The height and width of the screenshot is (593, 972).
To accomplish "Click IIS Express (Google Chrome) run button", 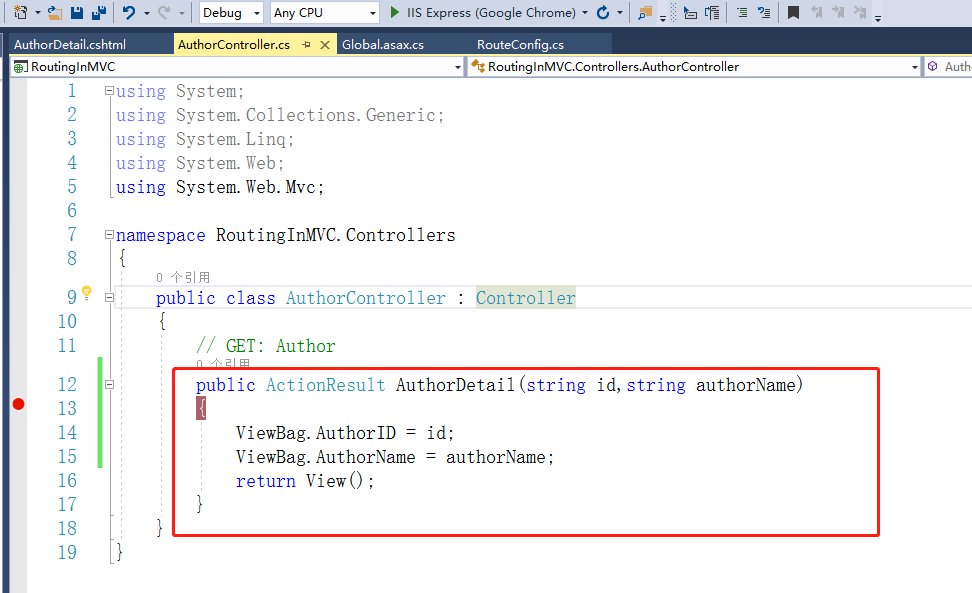I will pos(491,12).
